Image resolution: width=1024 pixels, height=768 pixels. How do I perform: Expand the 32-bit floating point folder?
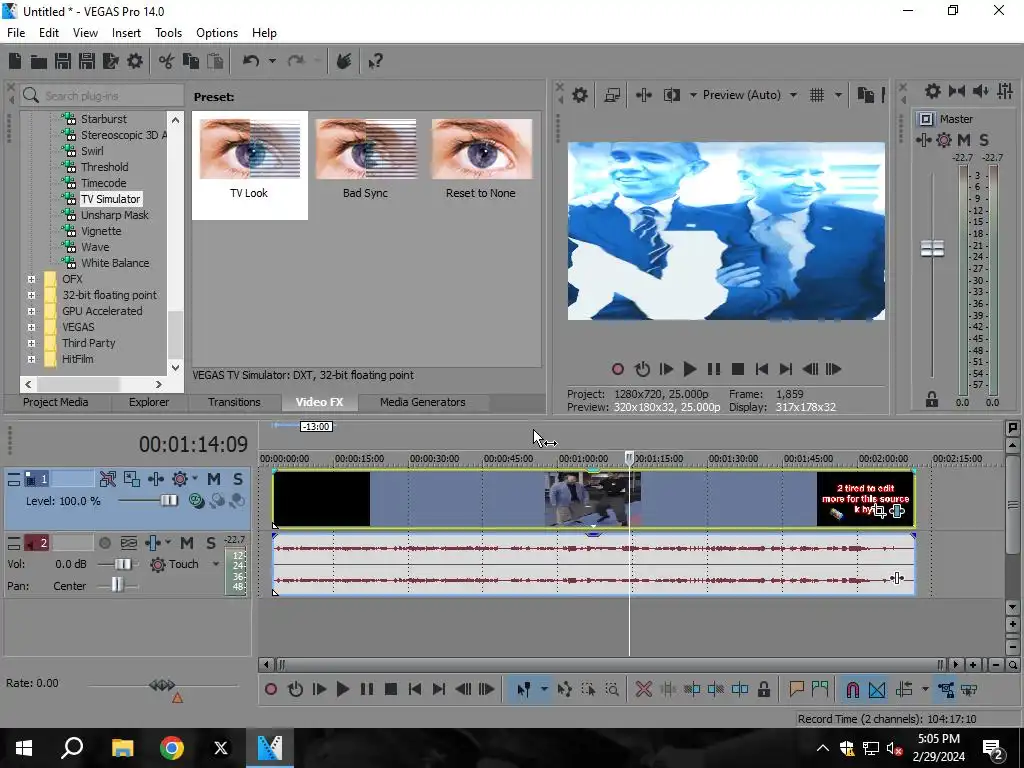point(31,295)
